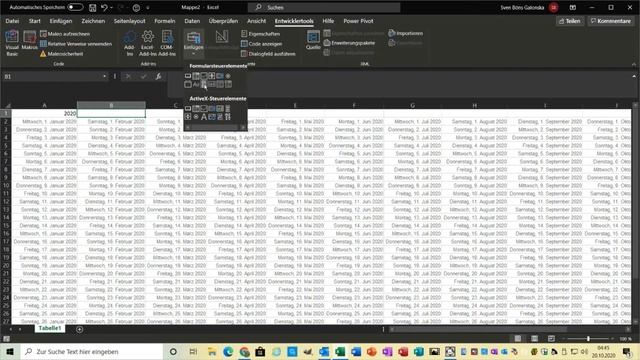
Task: Open ActiveX More Controls tools icon
Action: point(228,117)
